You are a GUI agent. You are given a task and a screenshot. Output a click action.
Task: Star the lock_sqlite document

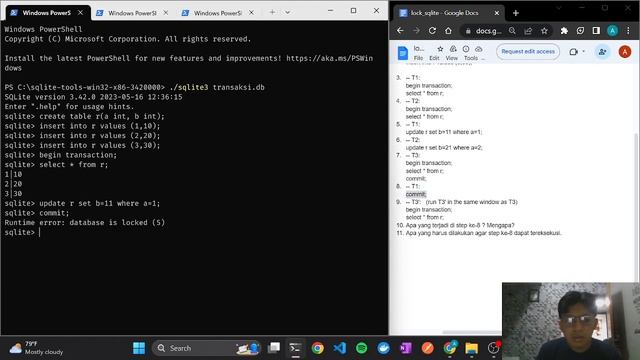440,49
